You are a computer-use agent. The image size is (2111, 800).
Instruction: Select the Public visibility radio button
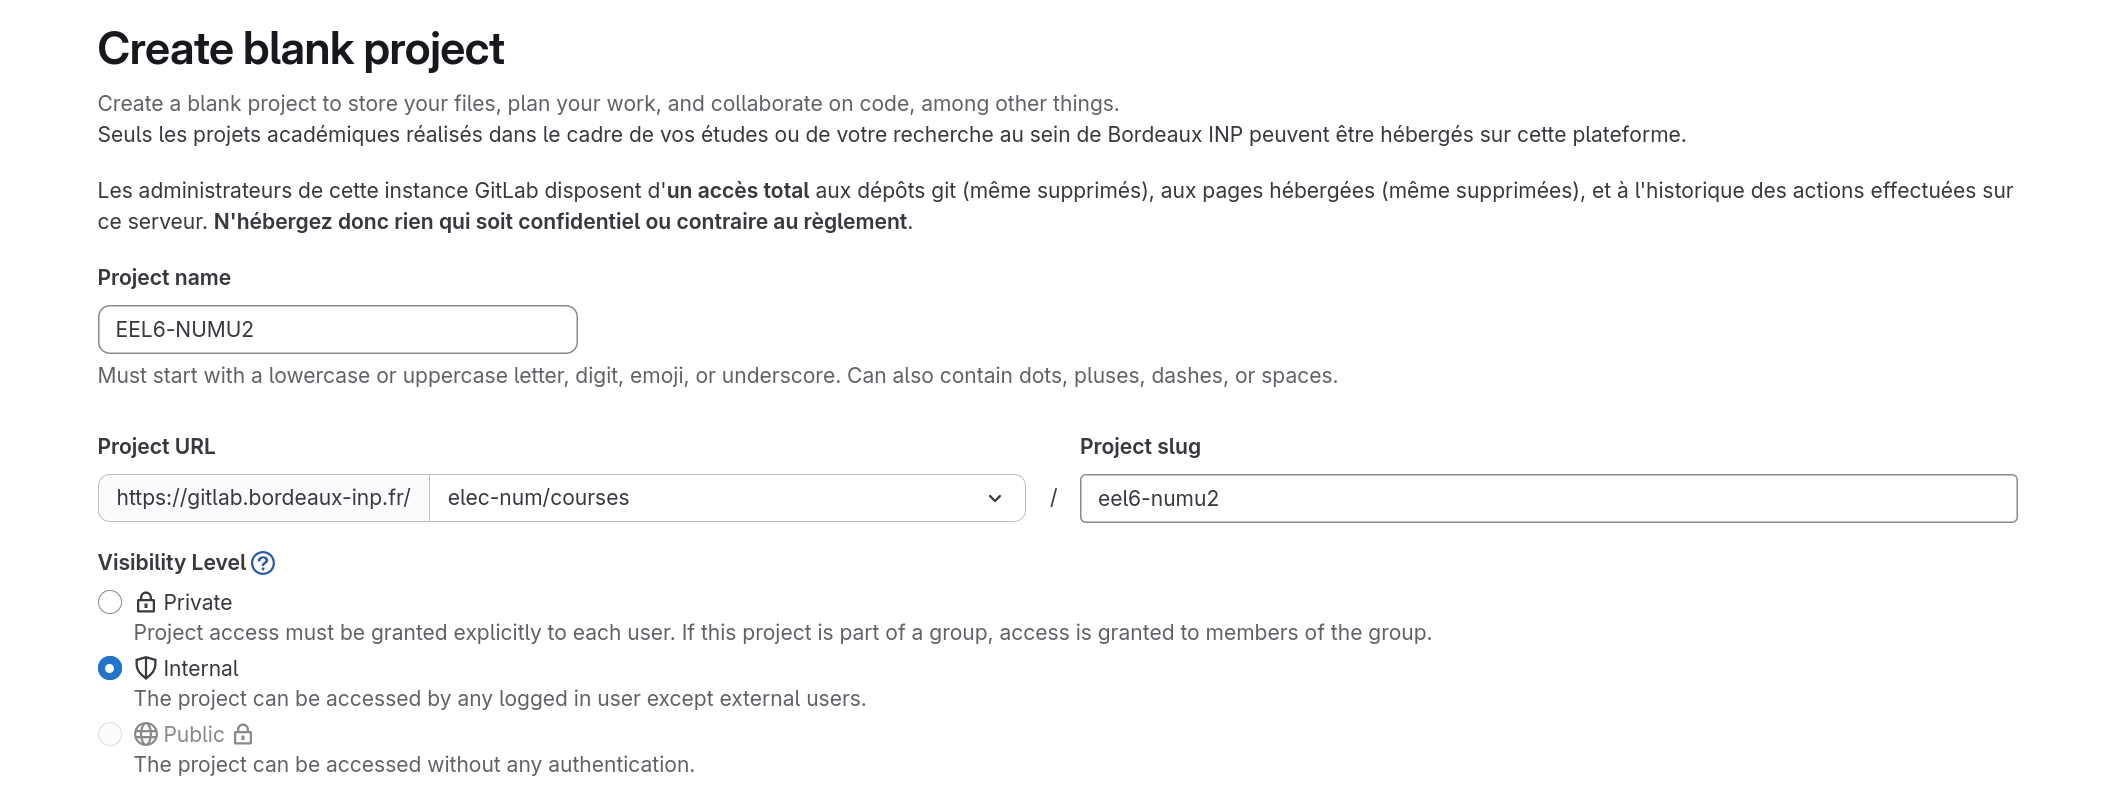coord(110,734)
